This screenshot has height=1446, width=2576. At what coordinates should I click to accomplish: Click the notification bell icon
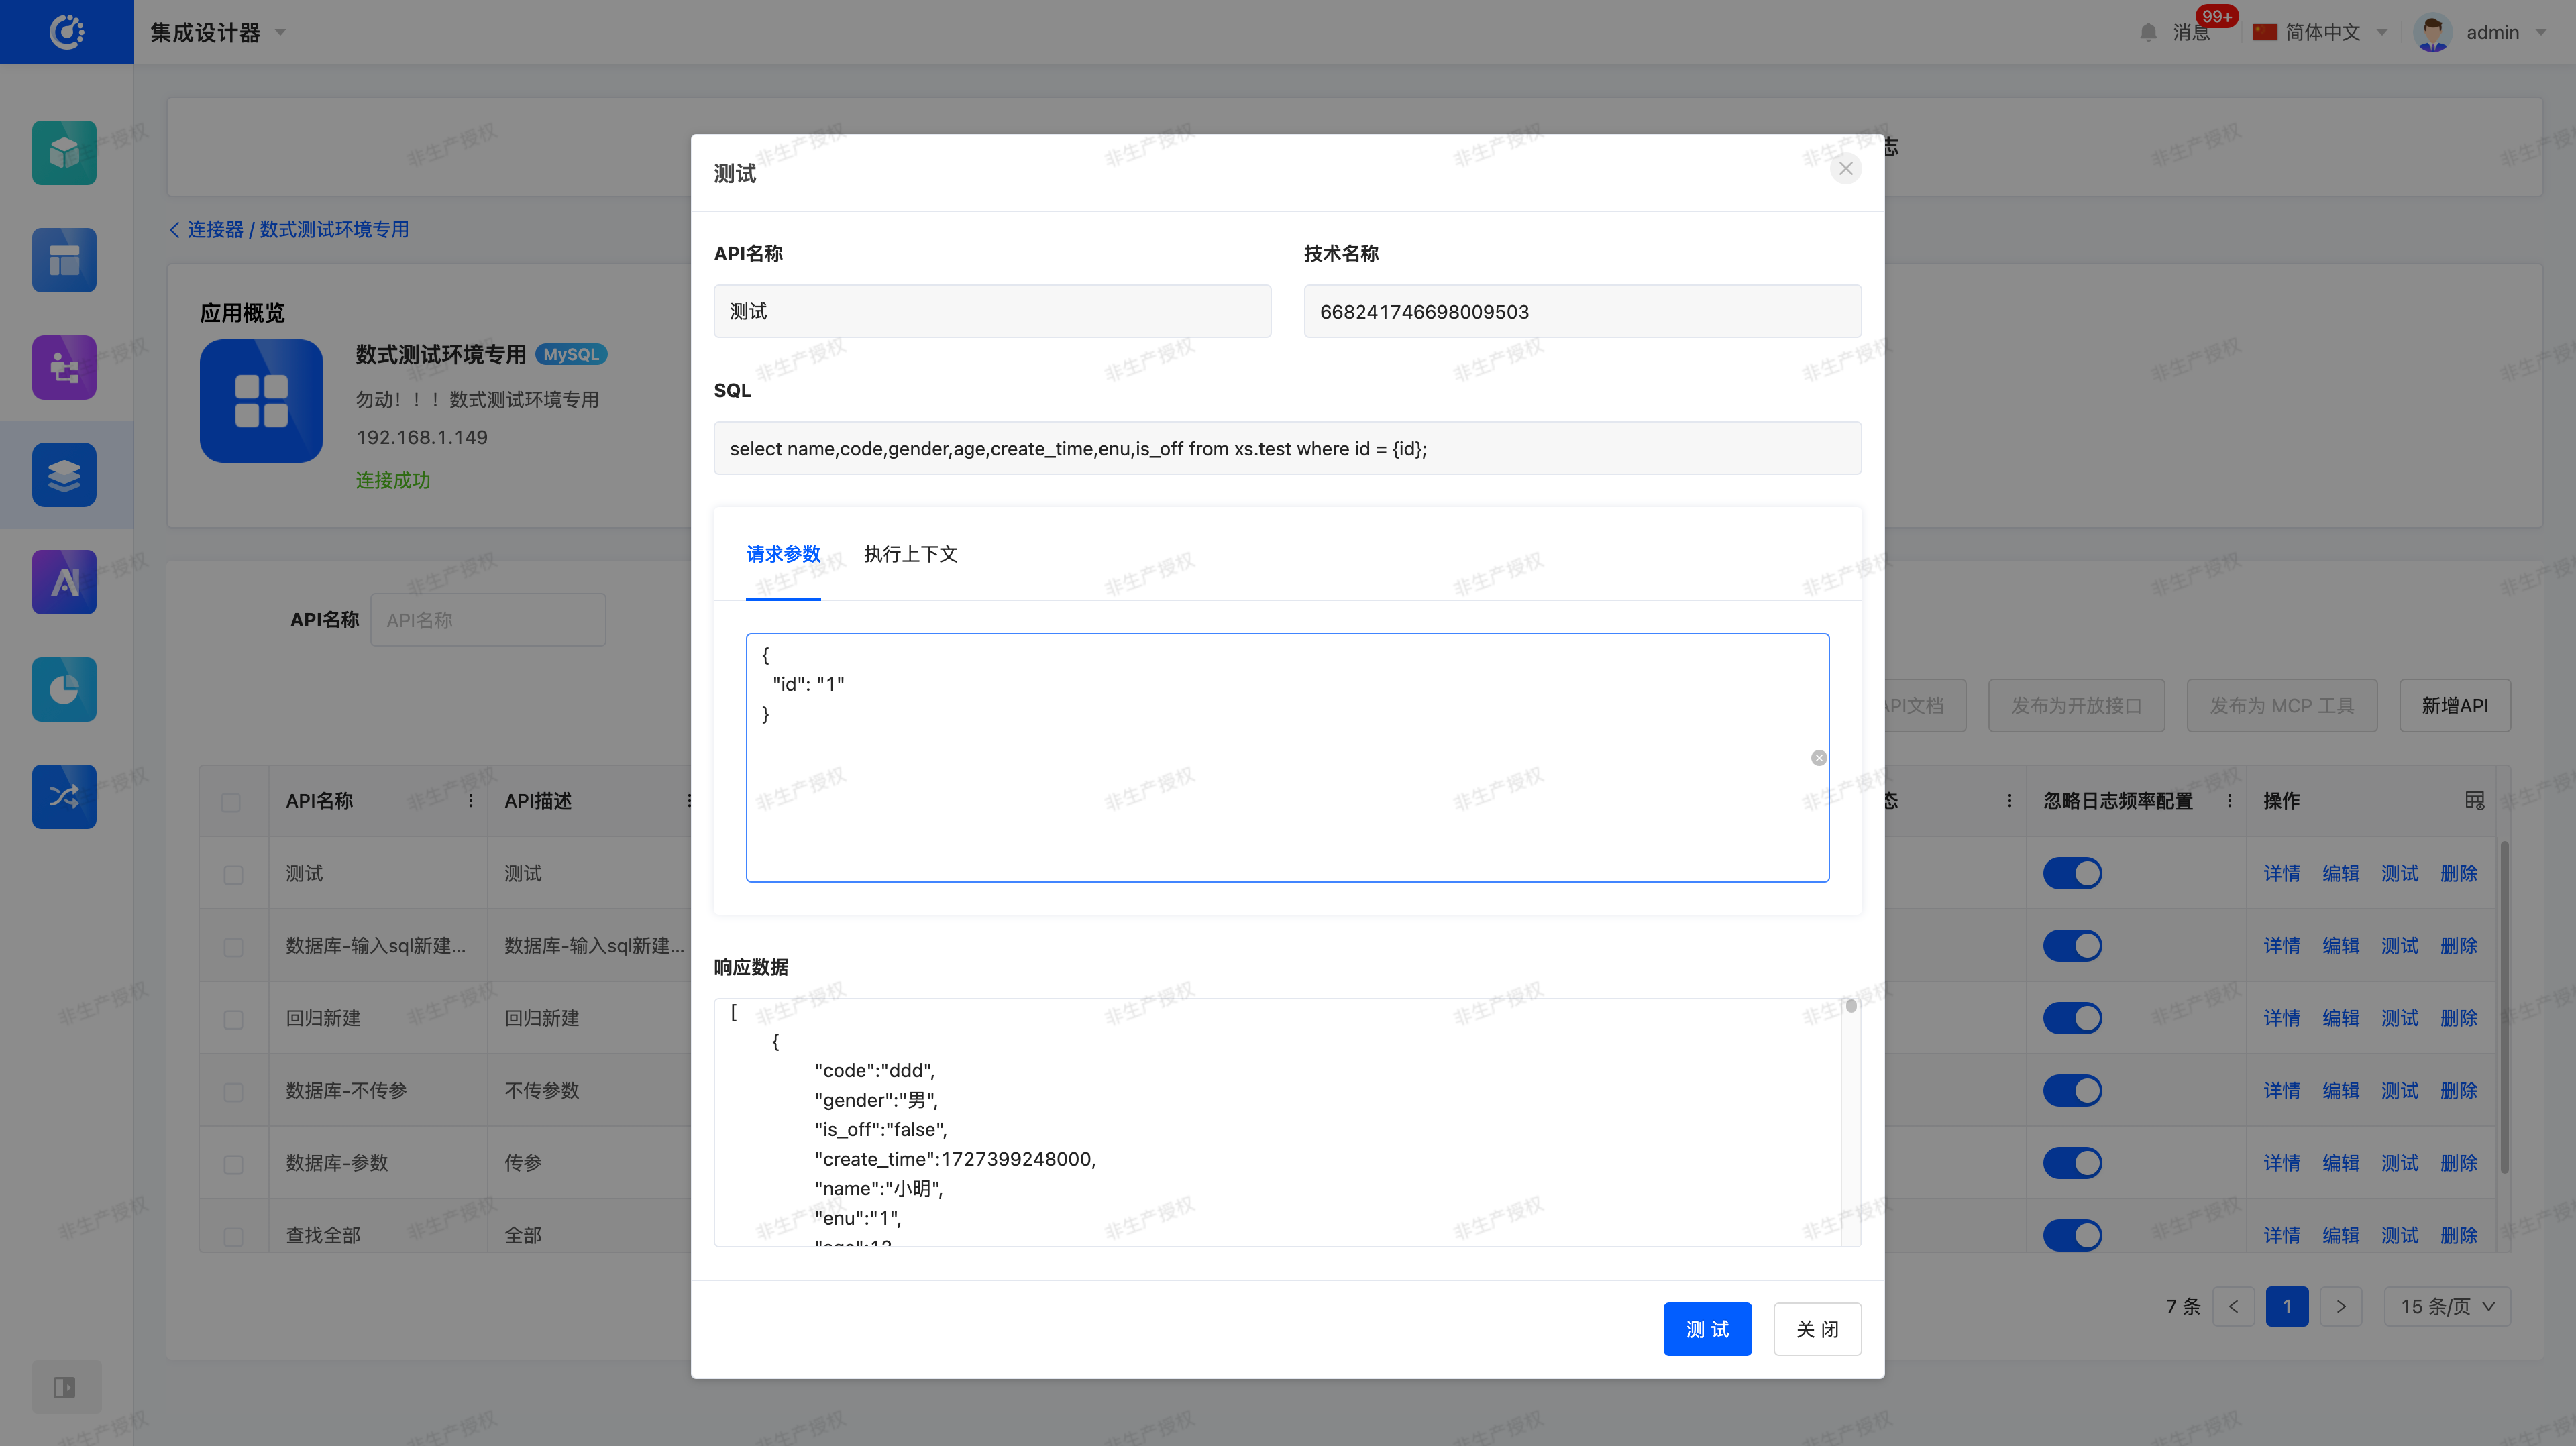pyautogui.click(x=2148, y=33)
